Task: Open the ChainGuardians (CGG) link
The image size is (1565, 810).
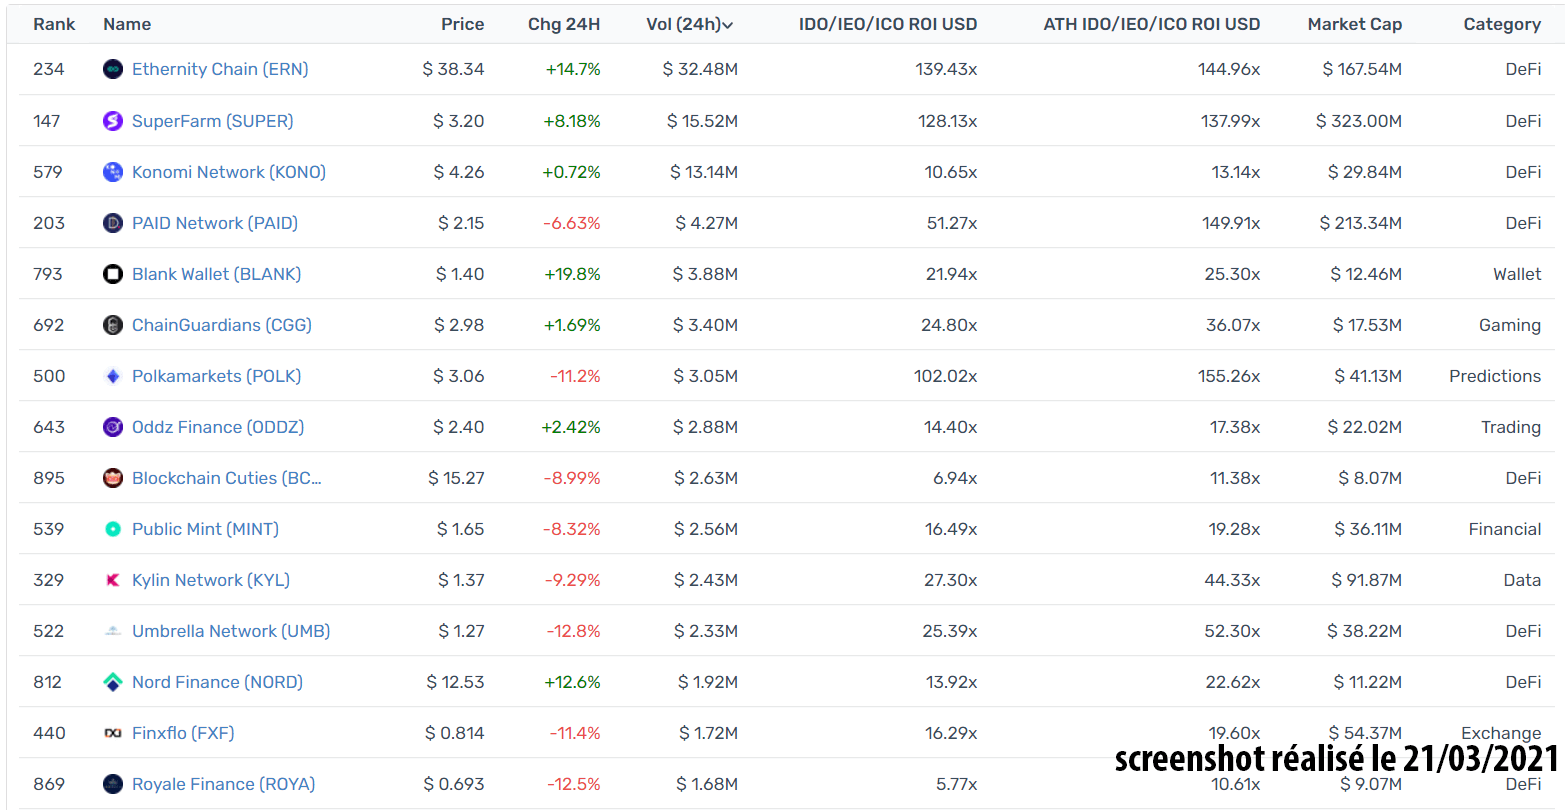Action: pyautogui.click(x=222, y=325)
